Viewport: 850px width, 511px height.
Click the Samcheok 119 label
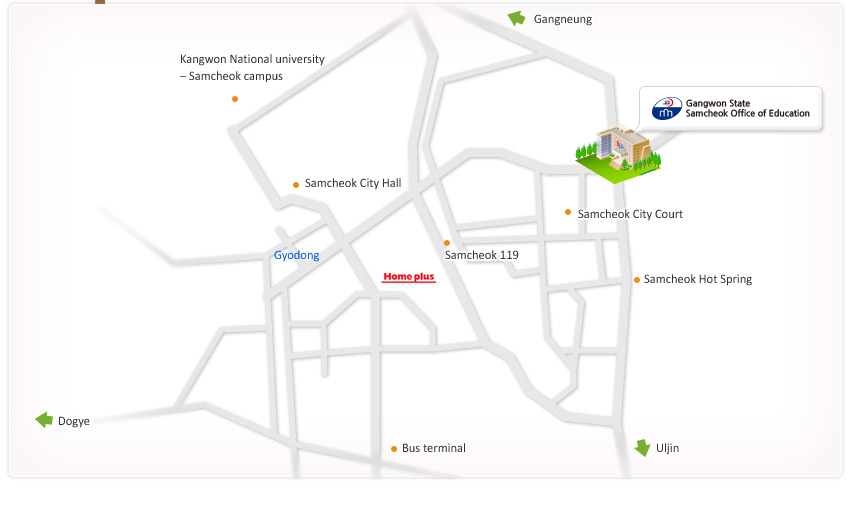tap(481, 255)
